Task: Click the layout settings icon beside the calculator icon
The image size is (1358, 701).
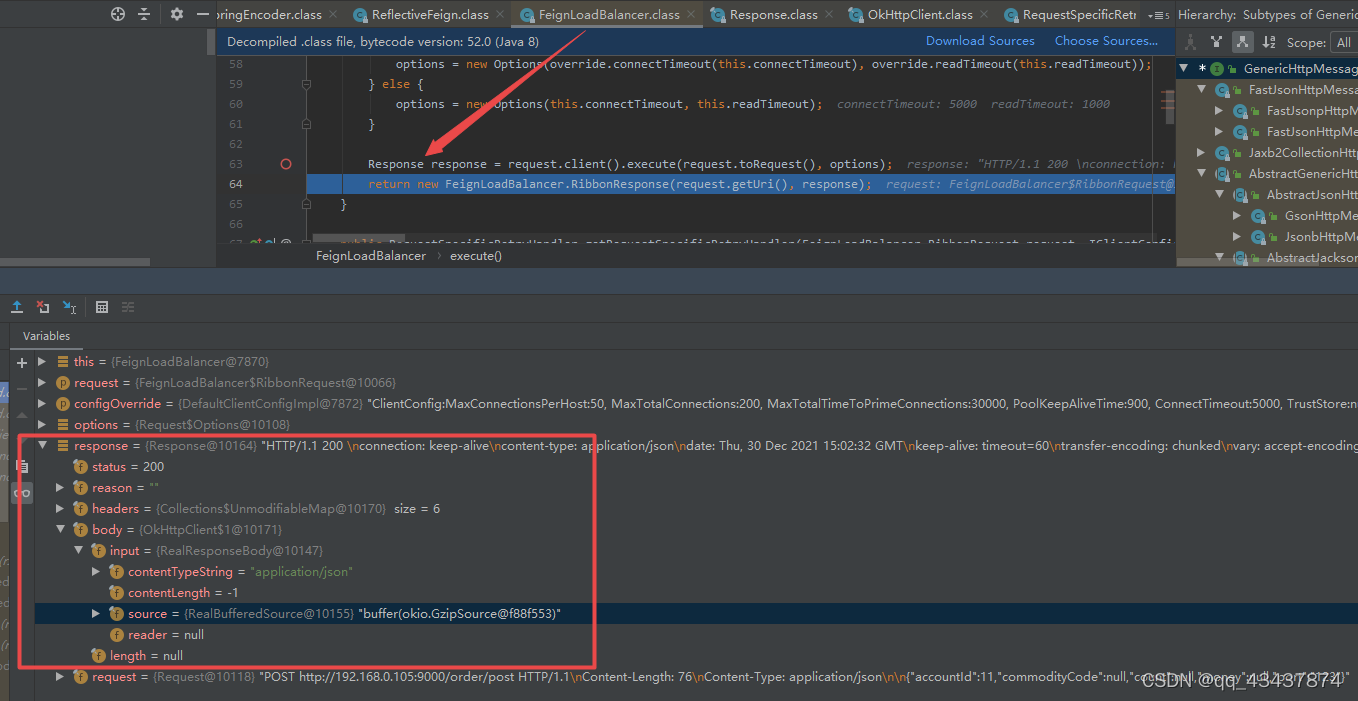Action: (127, 307)
